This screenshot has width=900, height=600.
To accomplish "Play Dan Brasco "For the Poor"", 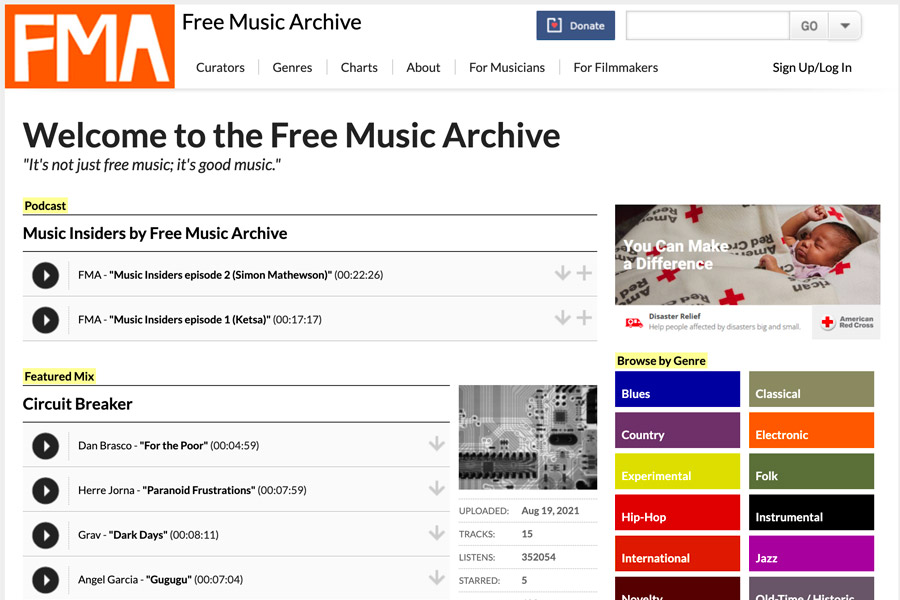I will click(45, 446).
